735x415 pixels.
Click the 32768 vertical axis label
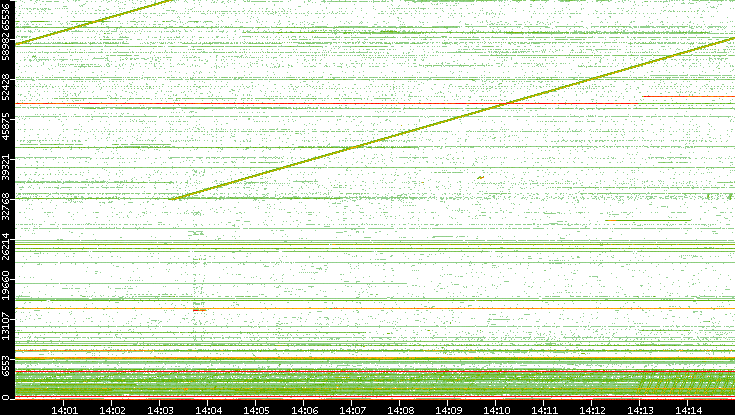coord(6,207)
